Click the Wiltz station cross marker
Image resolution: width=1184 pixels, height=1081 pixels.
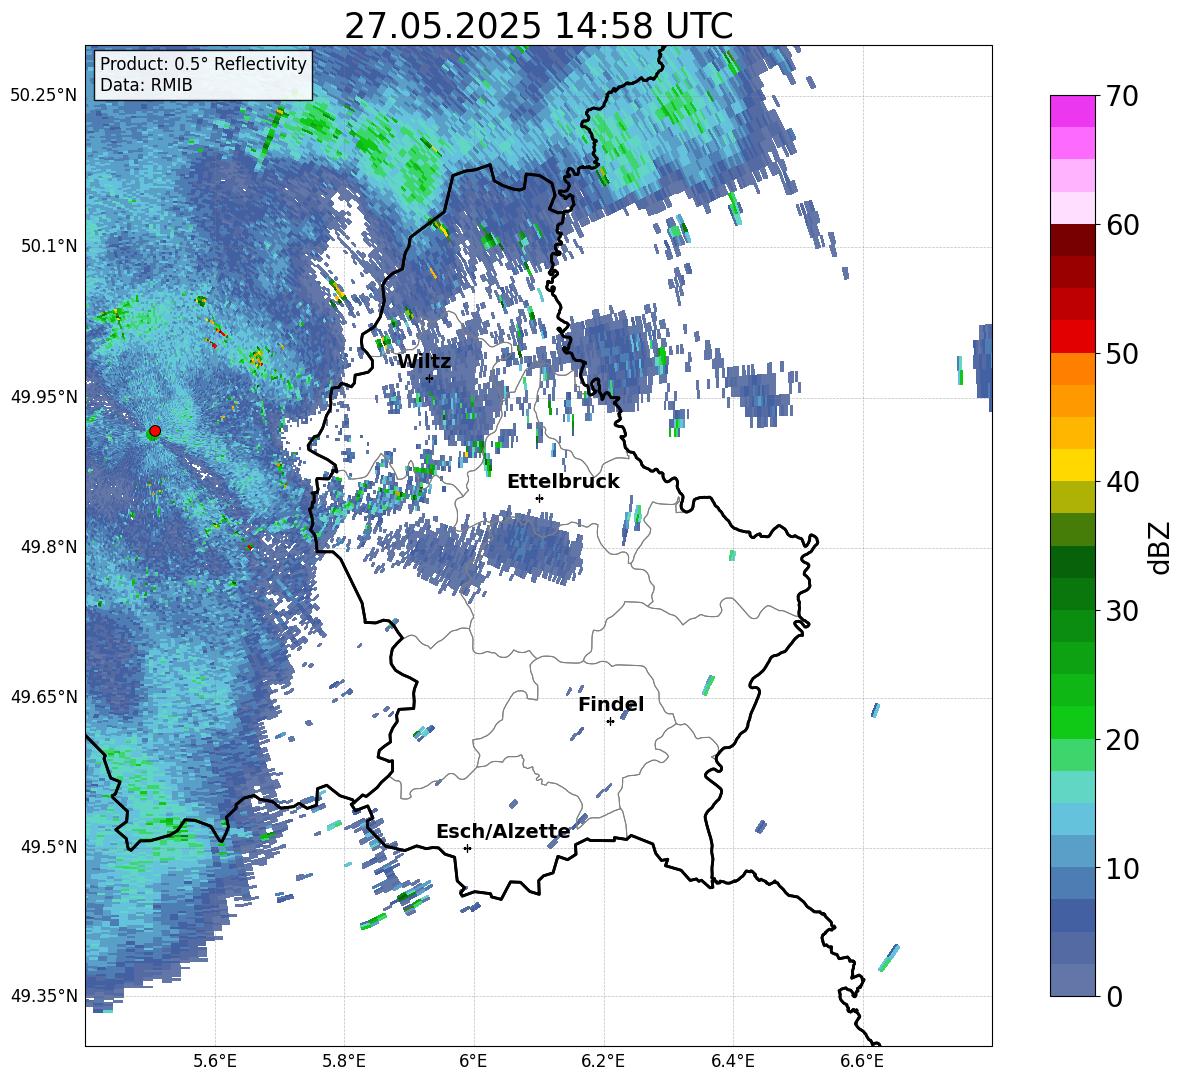click(430, 378)
